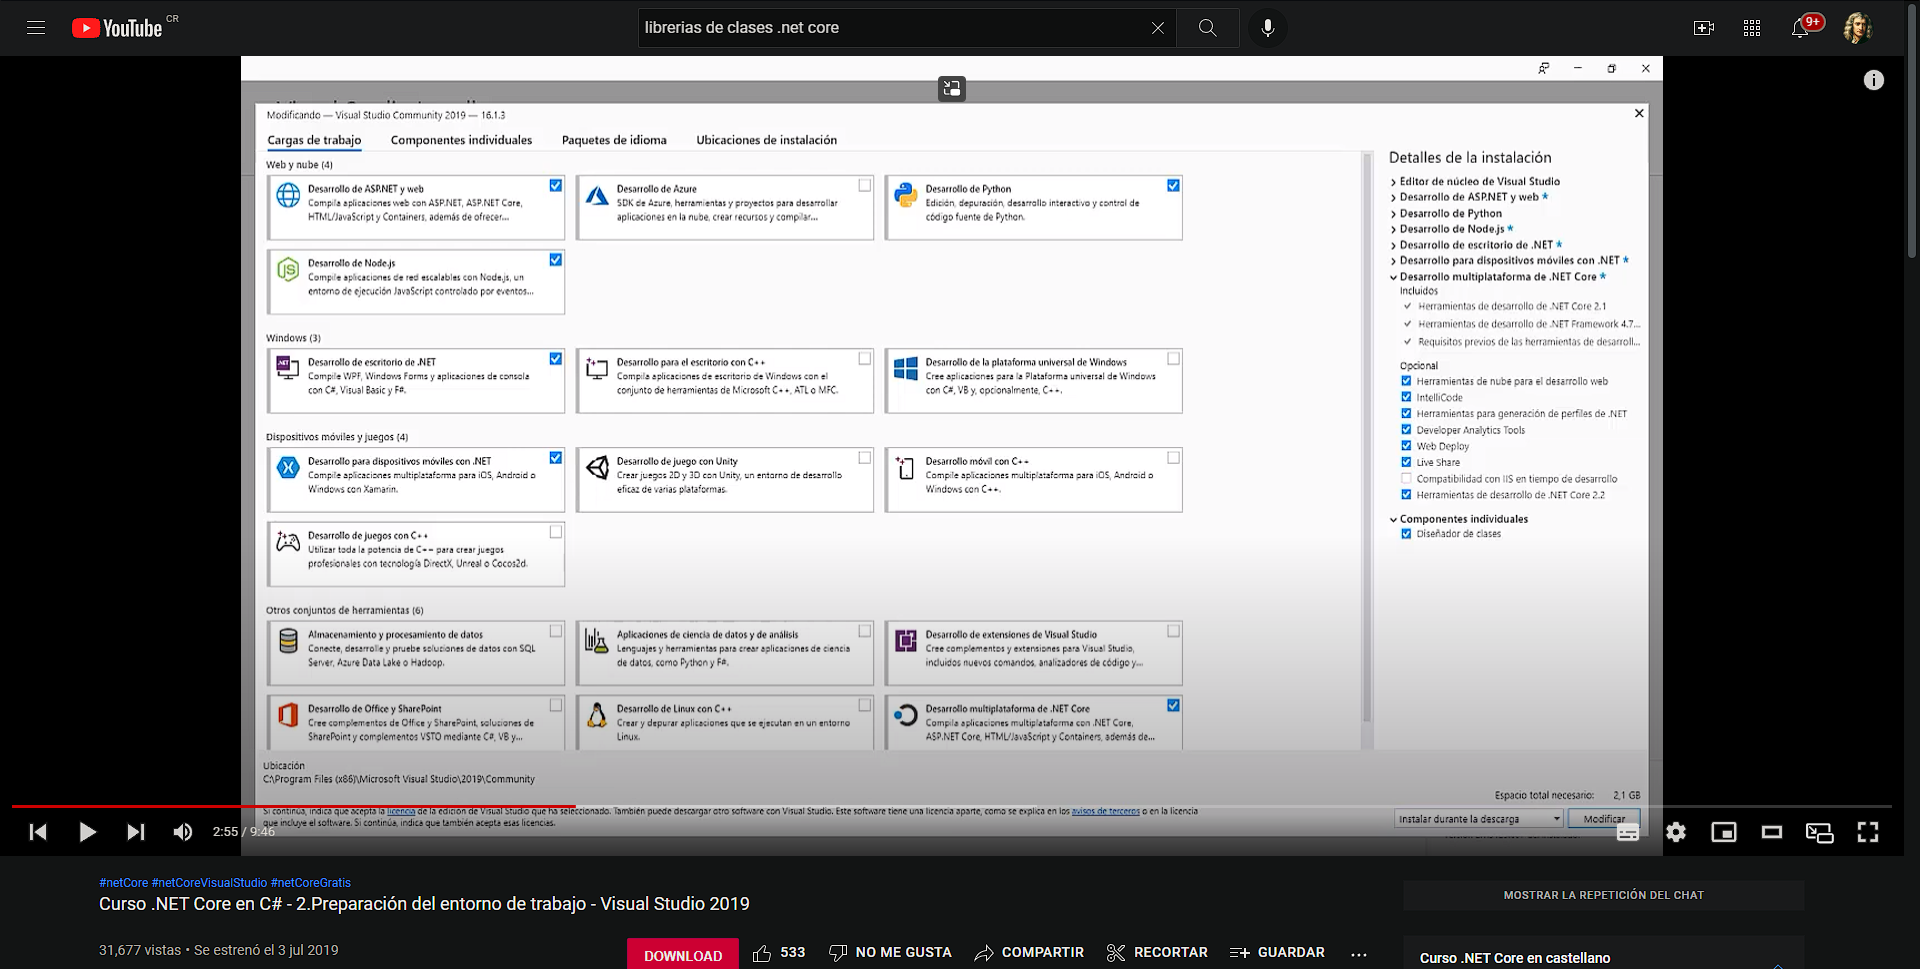Uncheck the Desarrollo de ASP.NET y web workload
Image resolution: width=1920 pixels, height=969 pixels.
pyautogui.click(x=556, y=186)
